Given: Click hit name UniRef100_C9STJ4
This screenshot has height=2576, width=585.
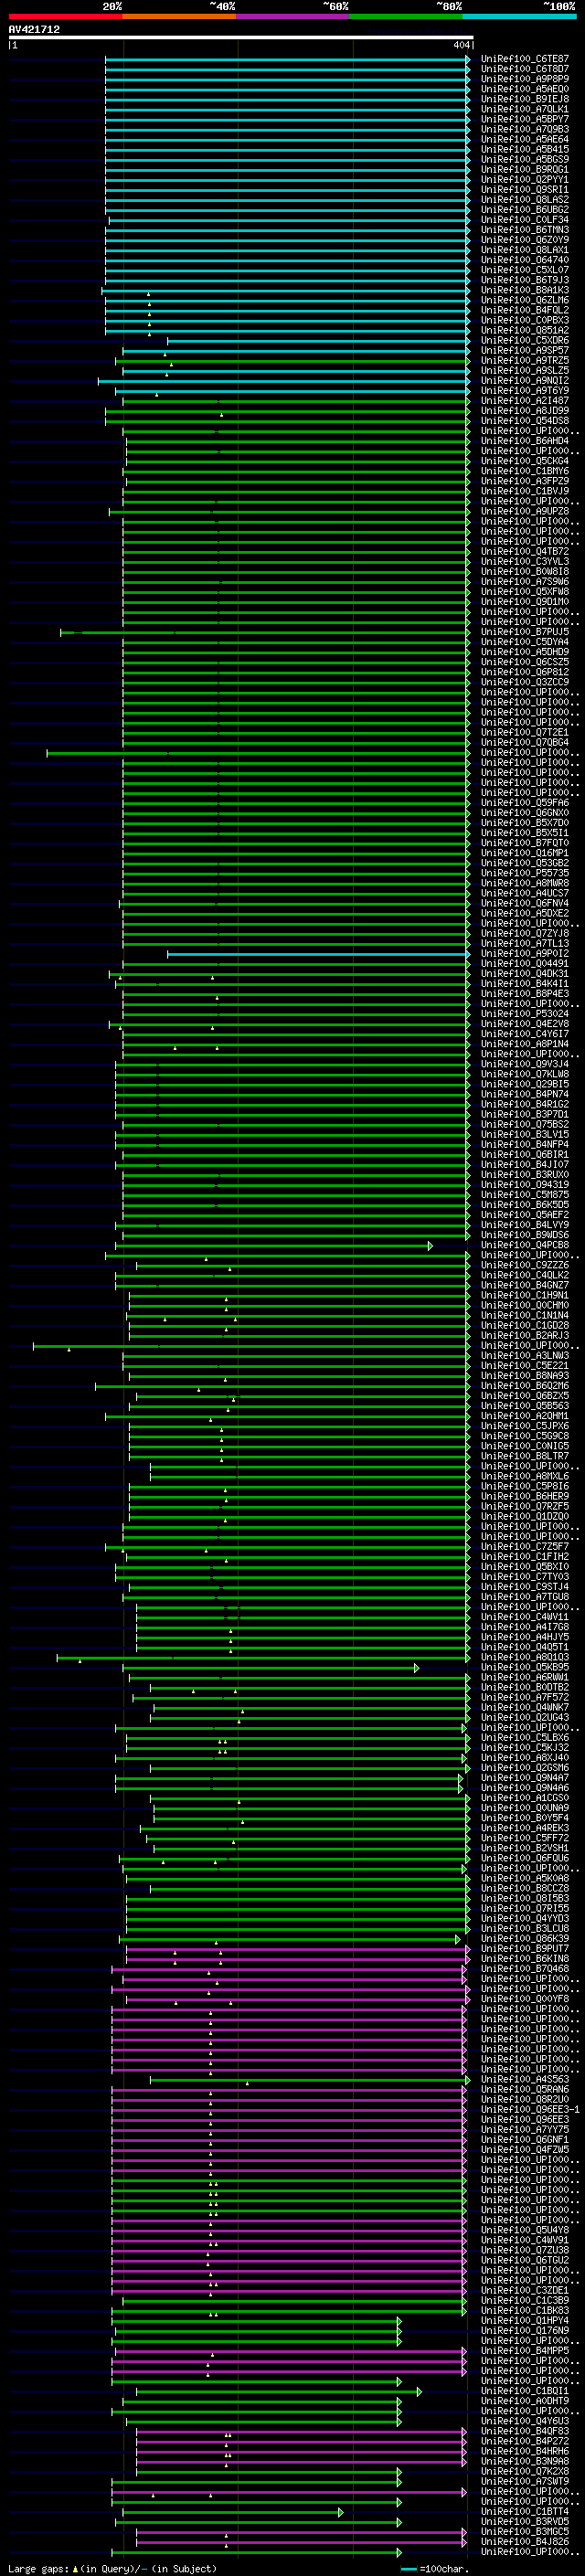Looking at the screenshot, I should tap(525, 1586).
